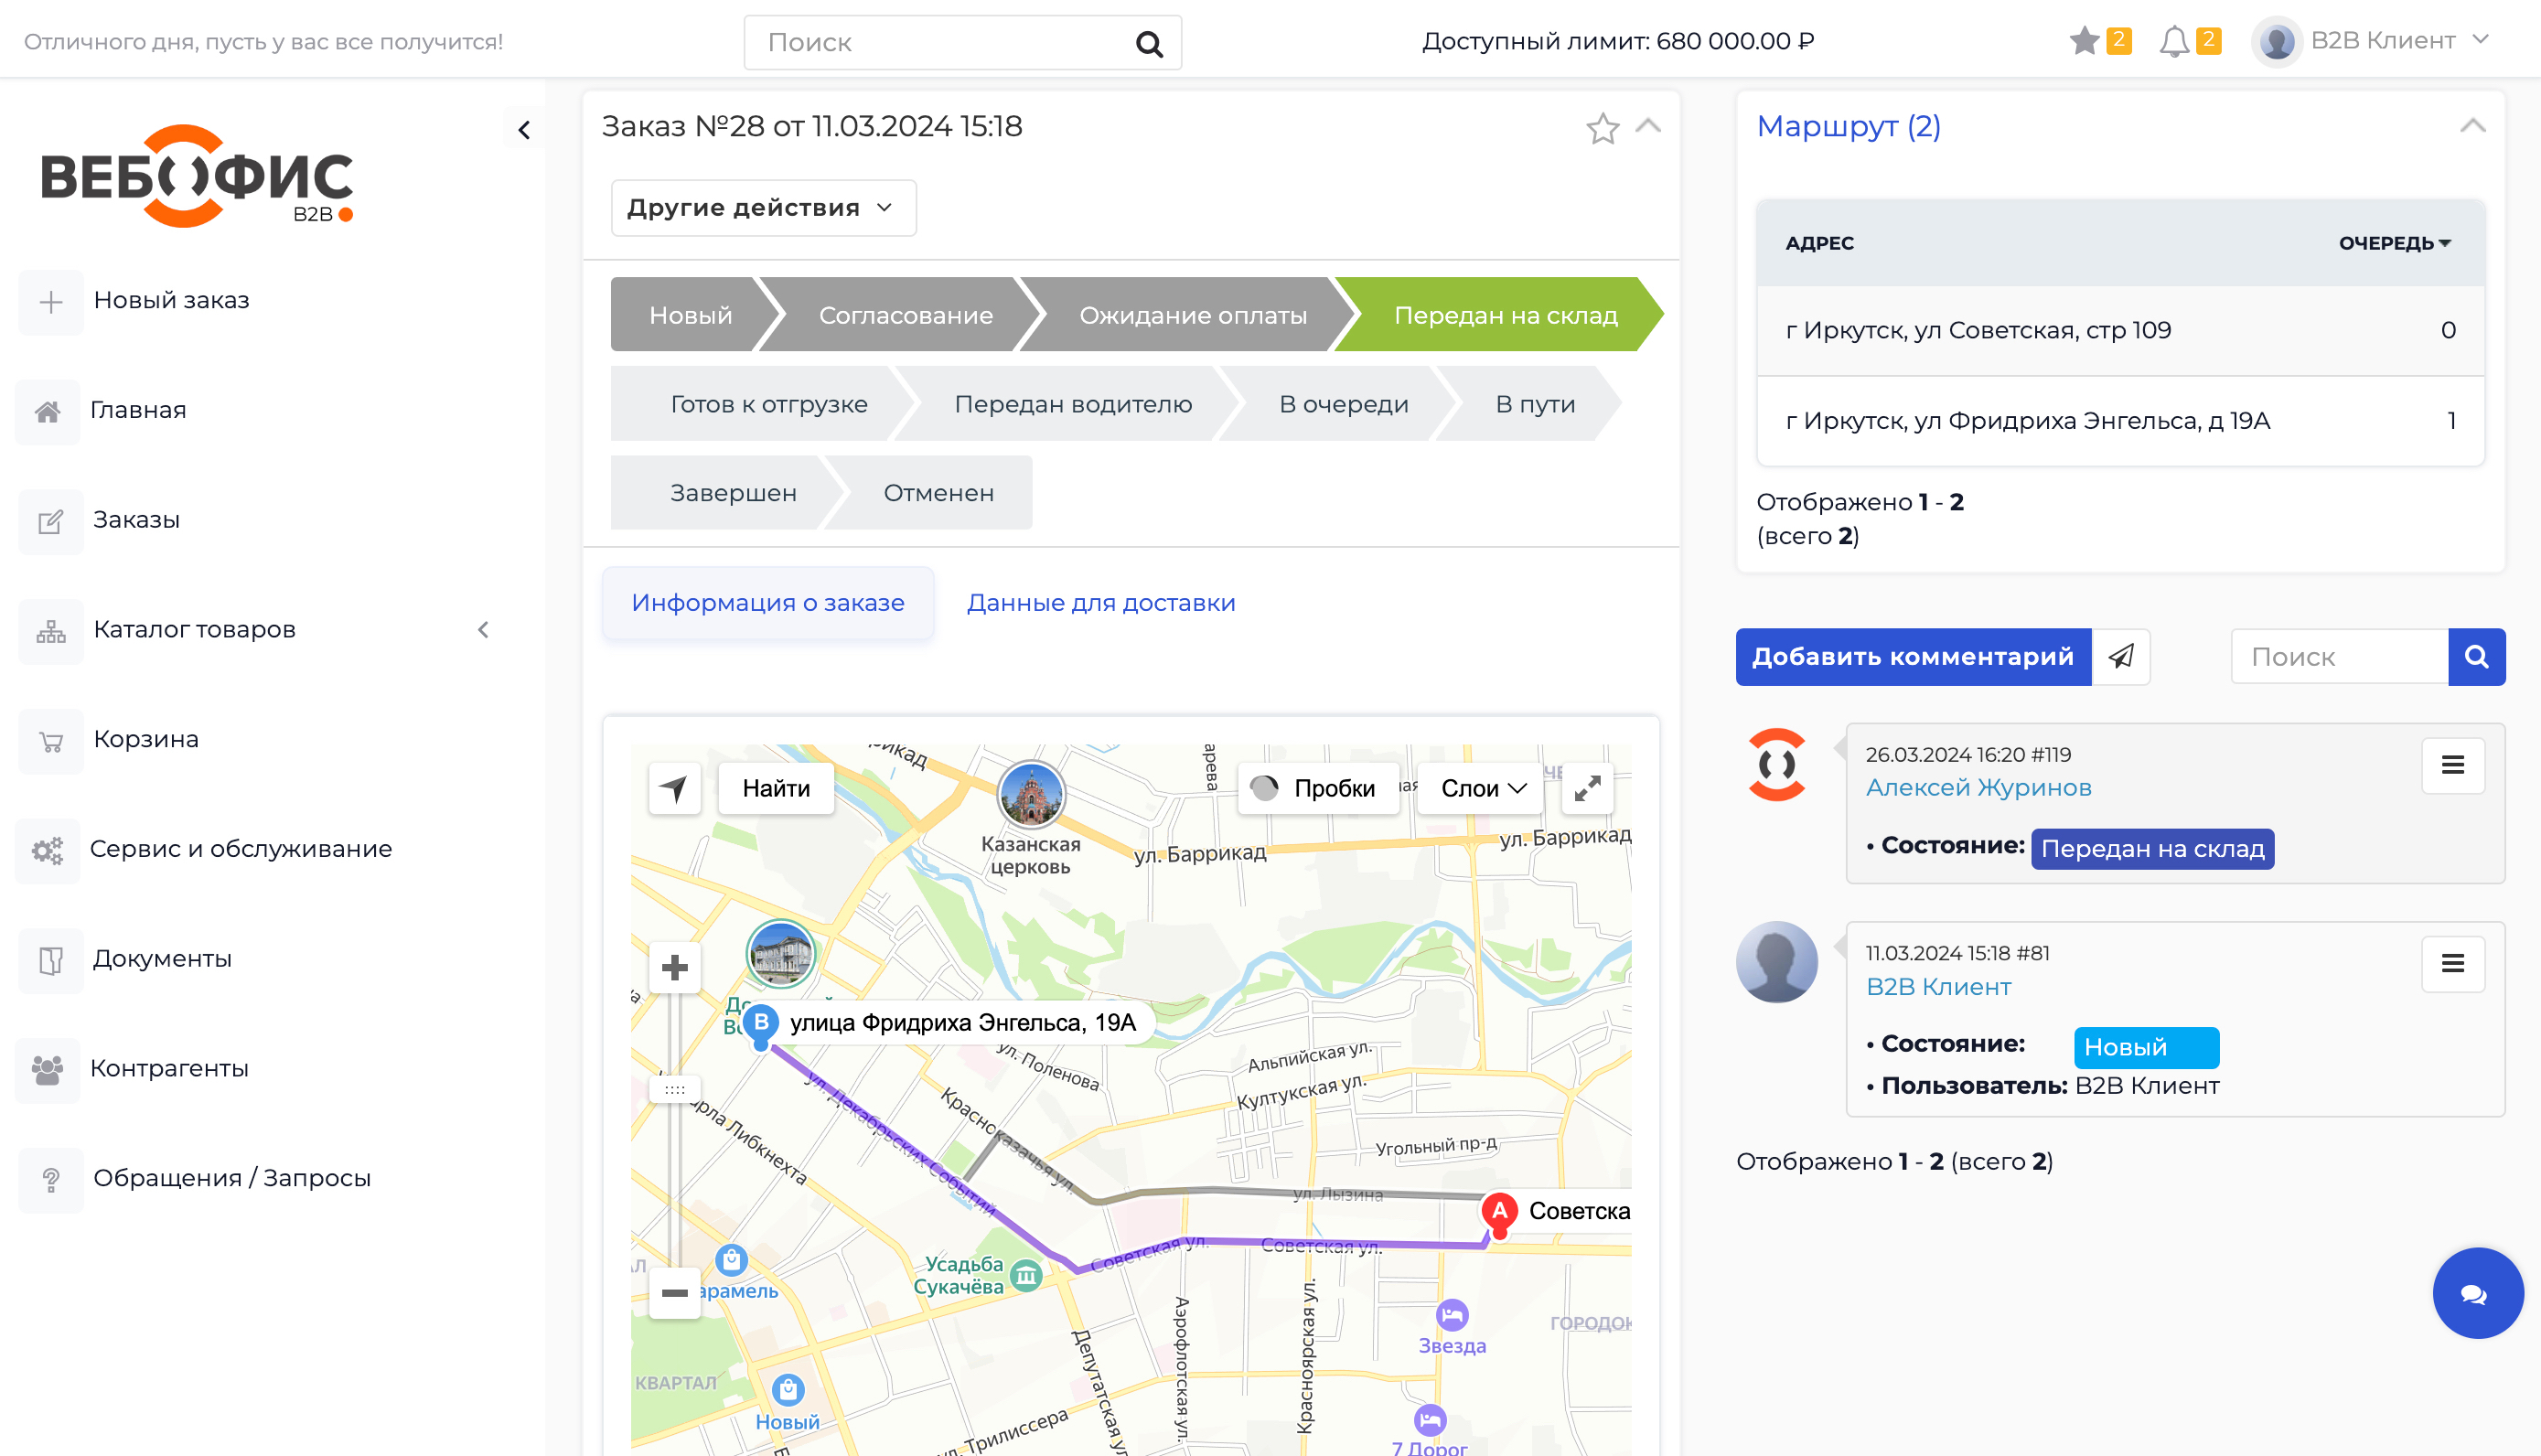The width and height of the screenshot is (2541, 1456).
Task: Open the Алексей Журинов profile link
Action: 1978,788
